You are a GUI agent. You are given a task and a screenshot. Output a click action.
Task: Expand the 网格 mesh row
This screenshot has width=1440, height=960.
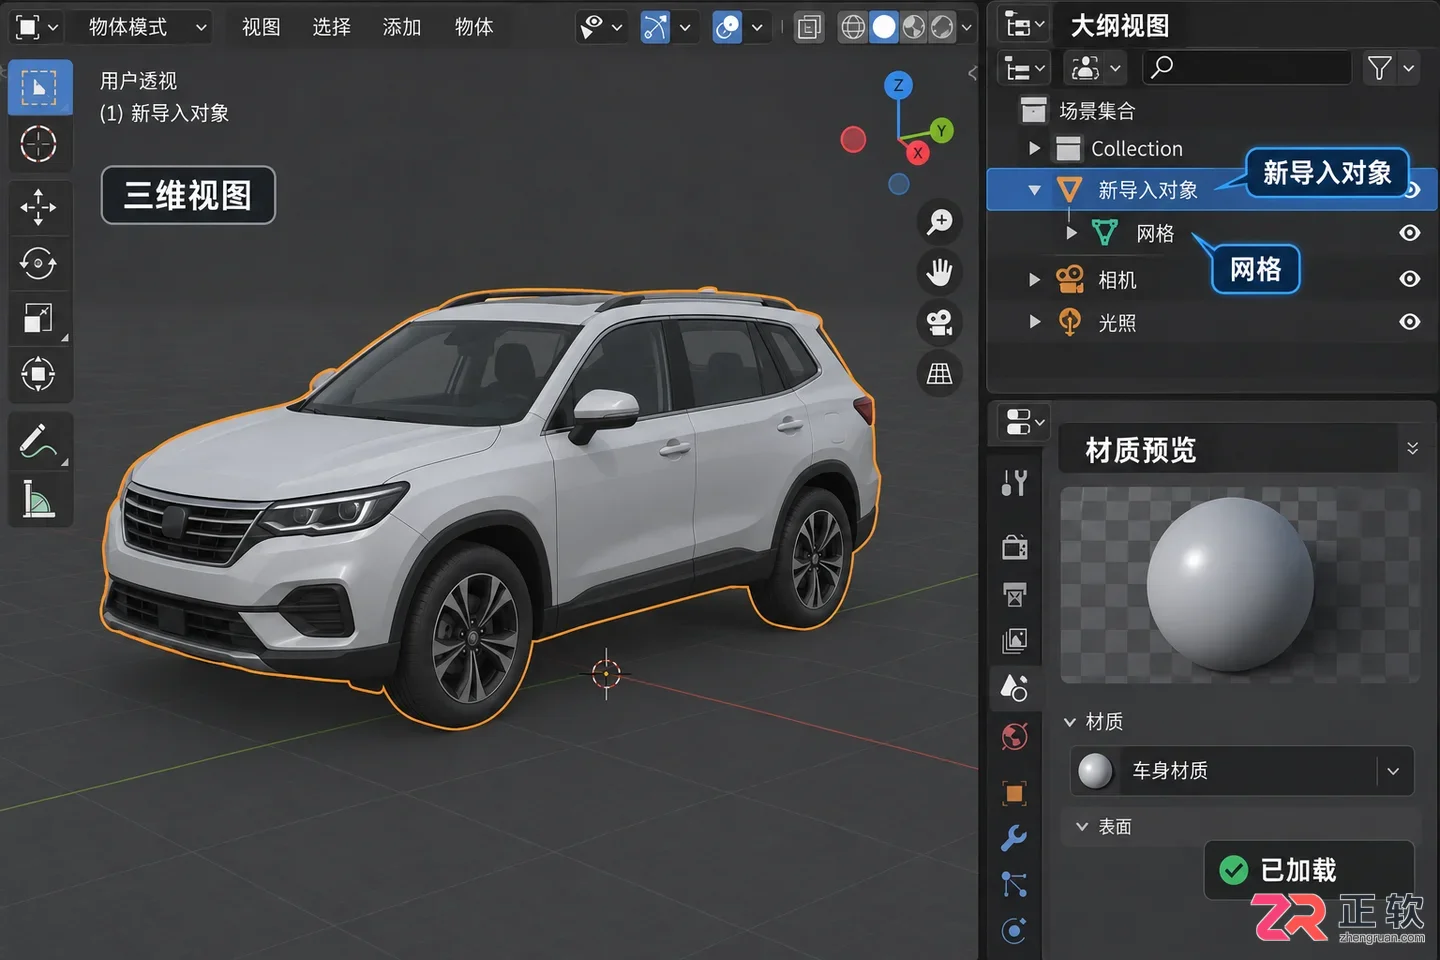[x=1071, y=233]
